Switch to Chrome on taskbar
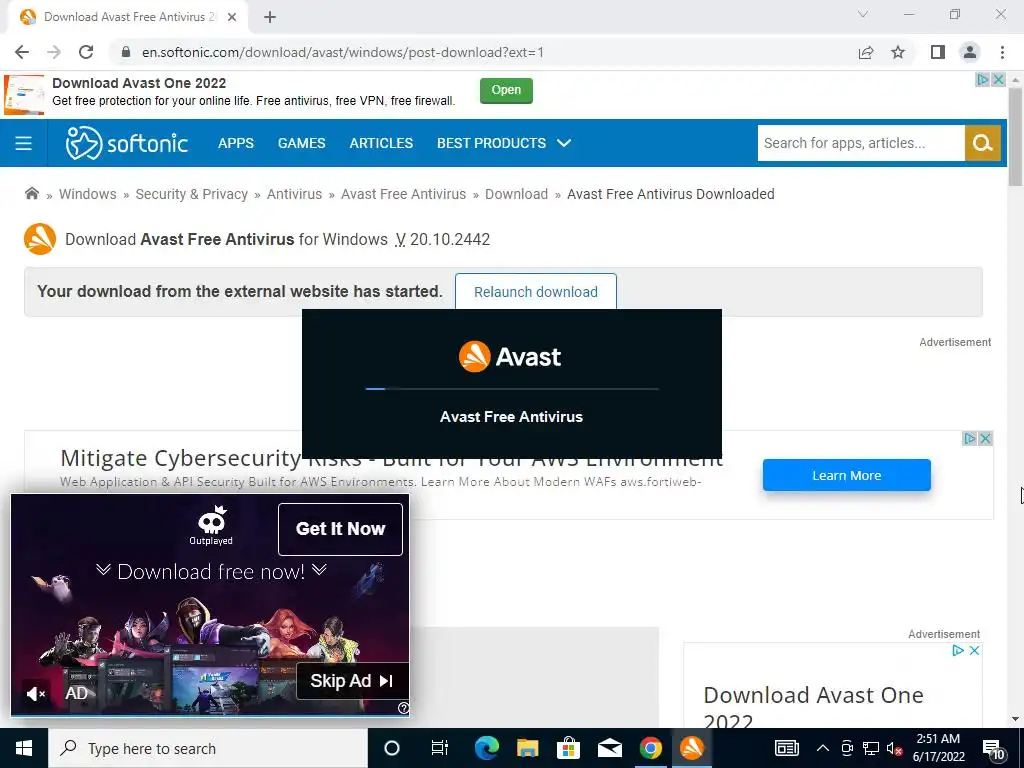 coord(650,748)
